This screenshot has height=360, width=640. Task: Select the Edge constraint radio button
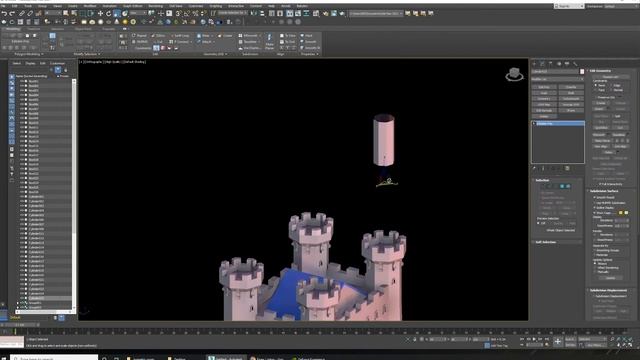click(611, 85)
